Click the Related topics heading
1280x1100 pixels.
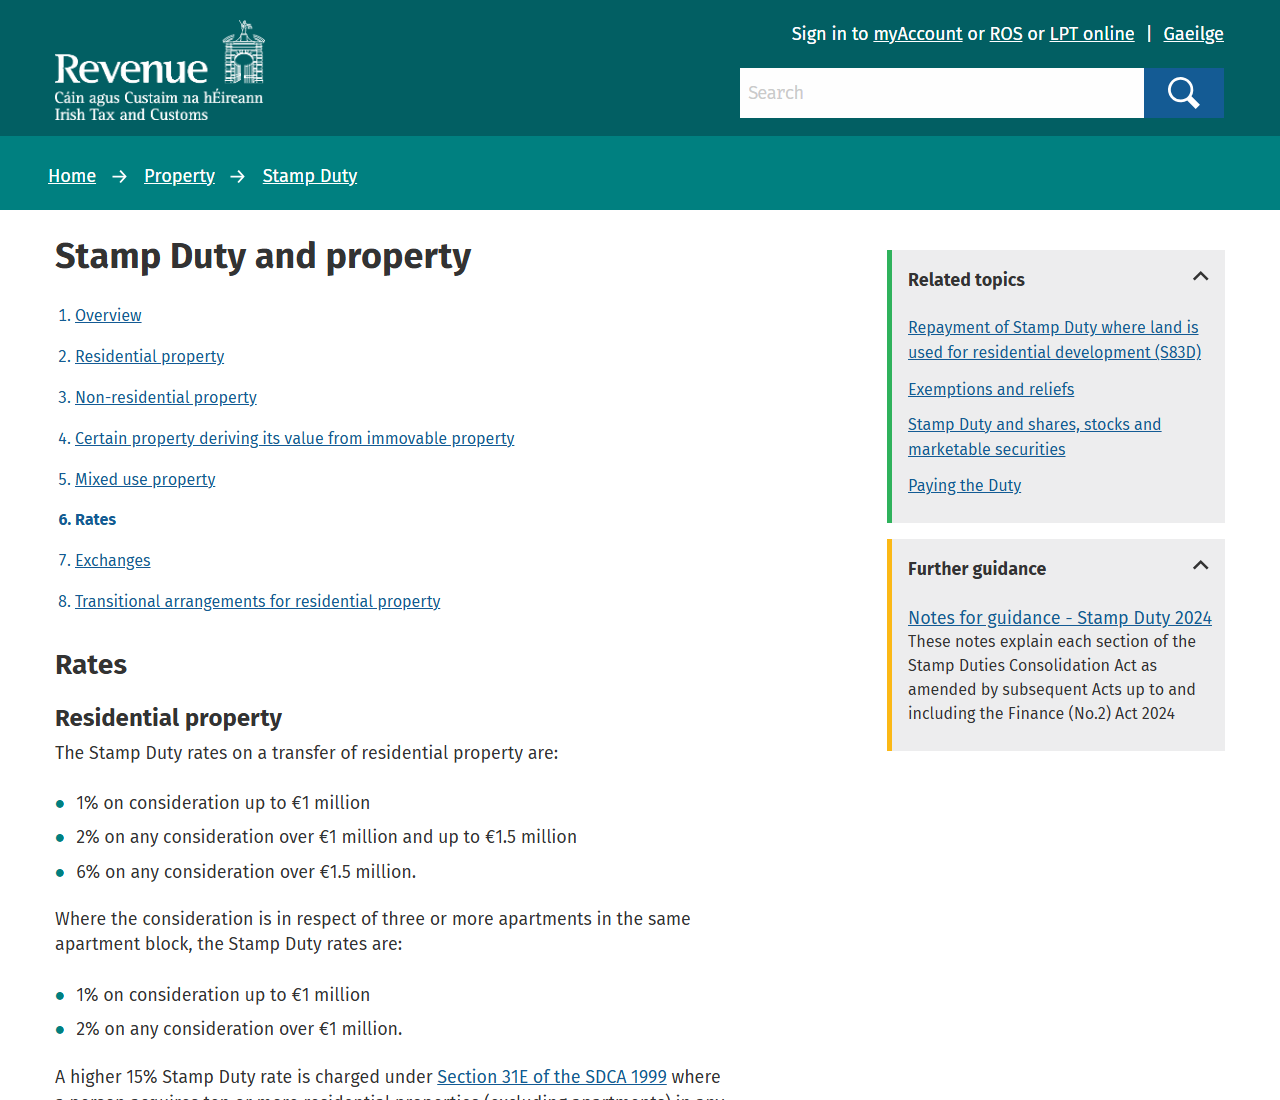click(x=966, y=279)
